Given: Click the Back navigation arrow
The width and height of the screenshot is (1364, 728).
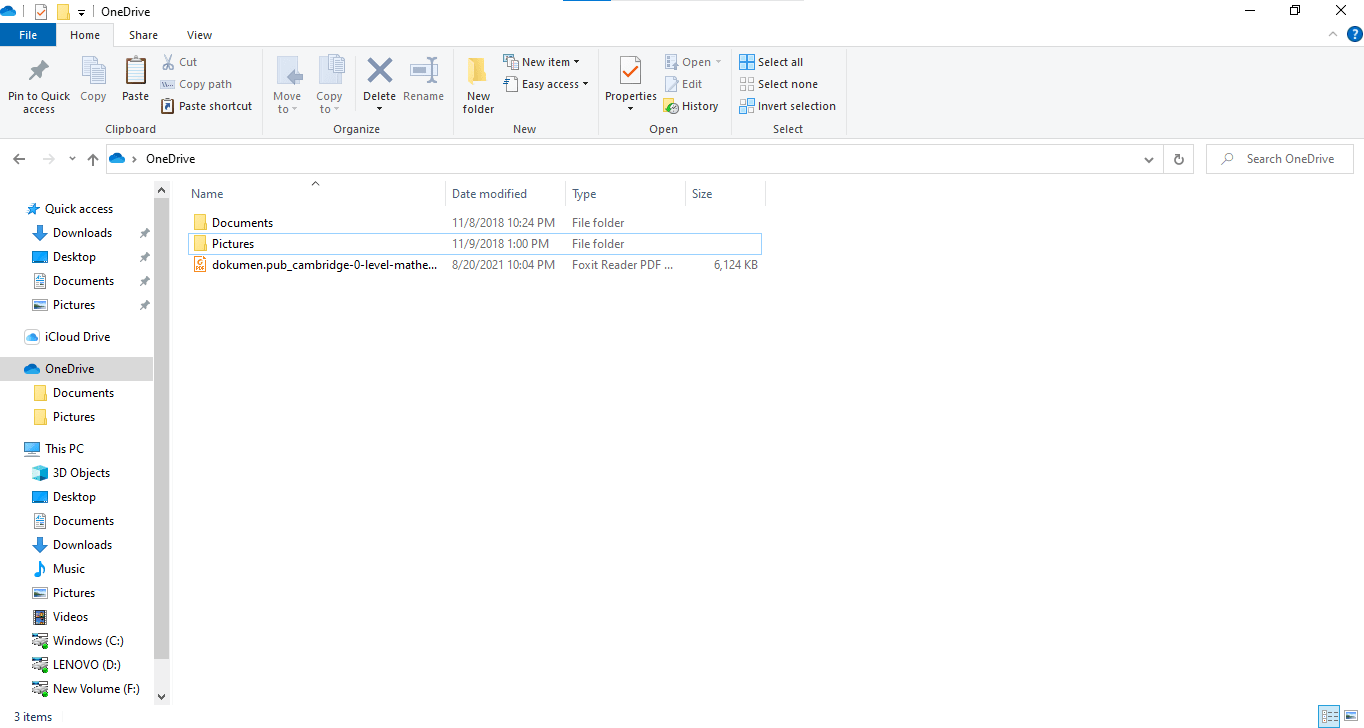Looking at the screenshot, I should 19,159.
